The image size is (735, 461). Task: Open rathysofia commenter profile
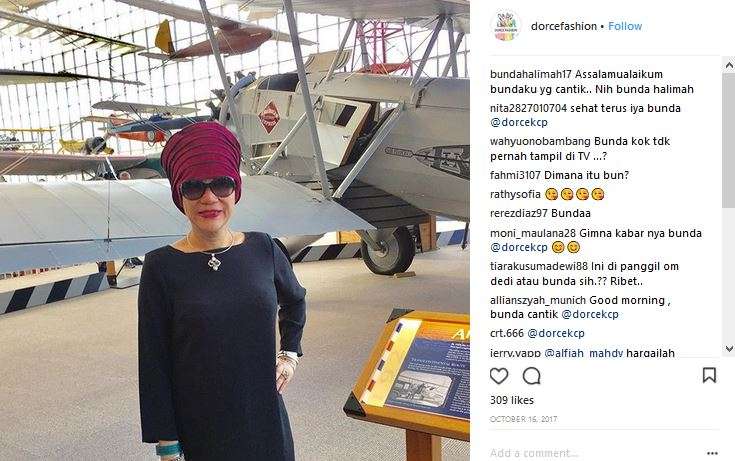point(515,194)
